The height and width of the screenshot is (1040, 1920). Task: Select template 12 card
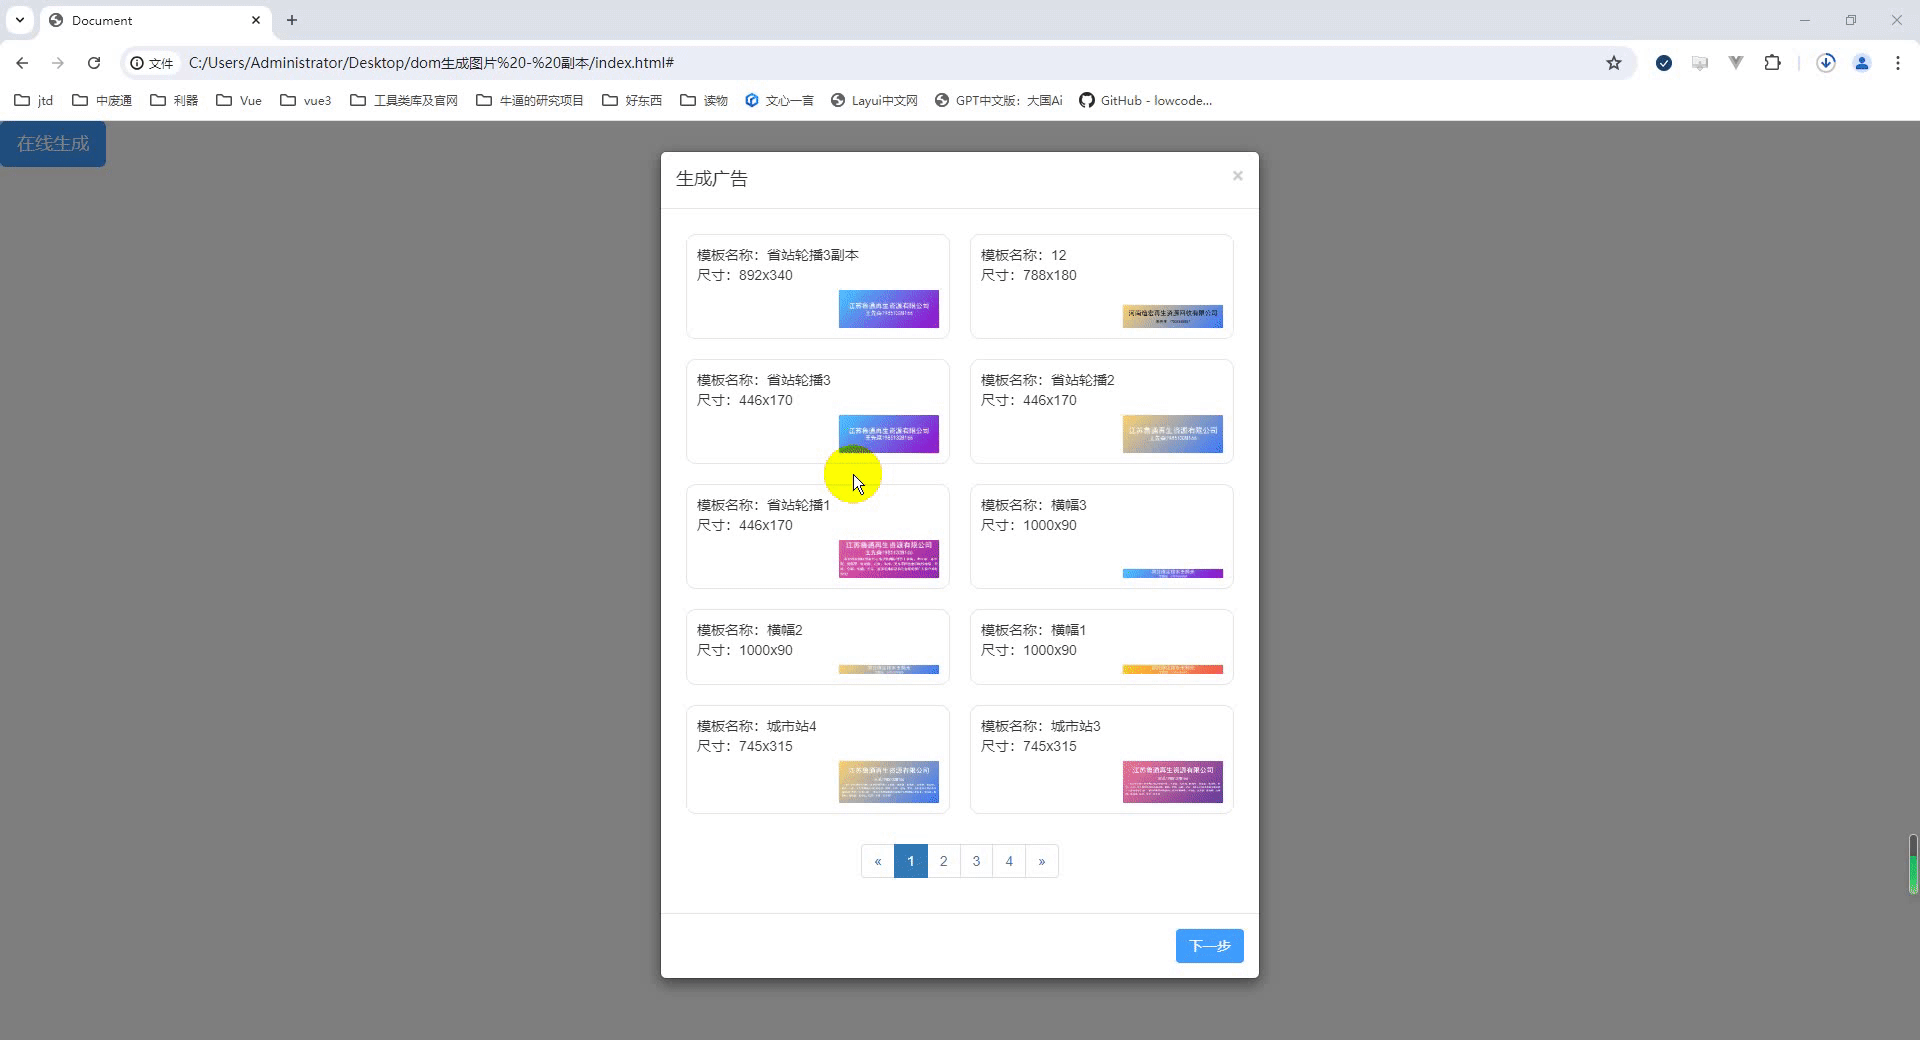(1102, 286)
